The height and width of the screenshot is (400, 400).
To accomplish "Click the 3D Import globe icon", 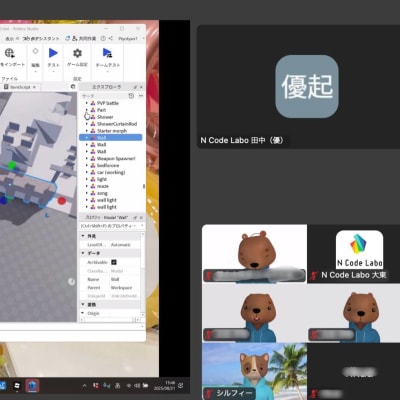I will 9,53.
